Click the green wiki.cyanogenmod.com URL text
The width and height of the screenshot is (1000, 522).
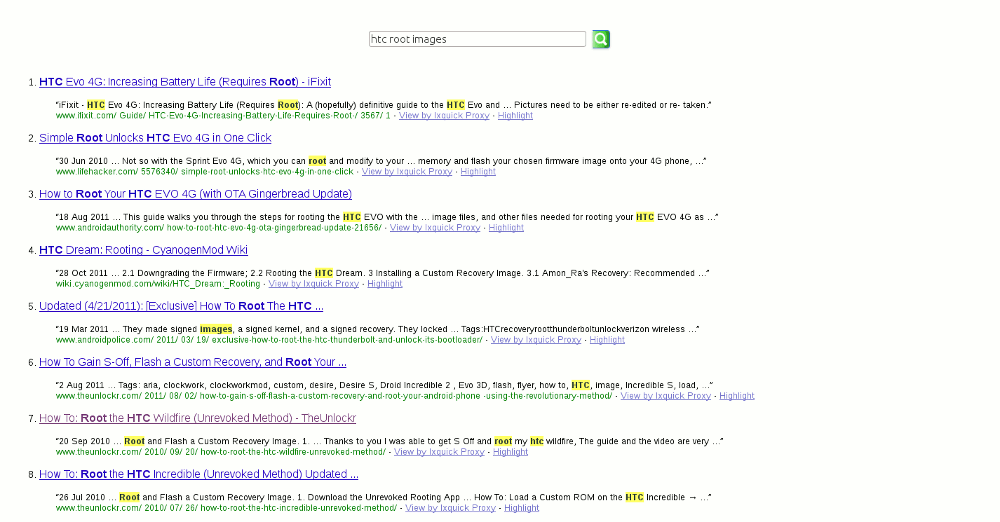158,284
